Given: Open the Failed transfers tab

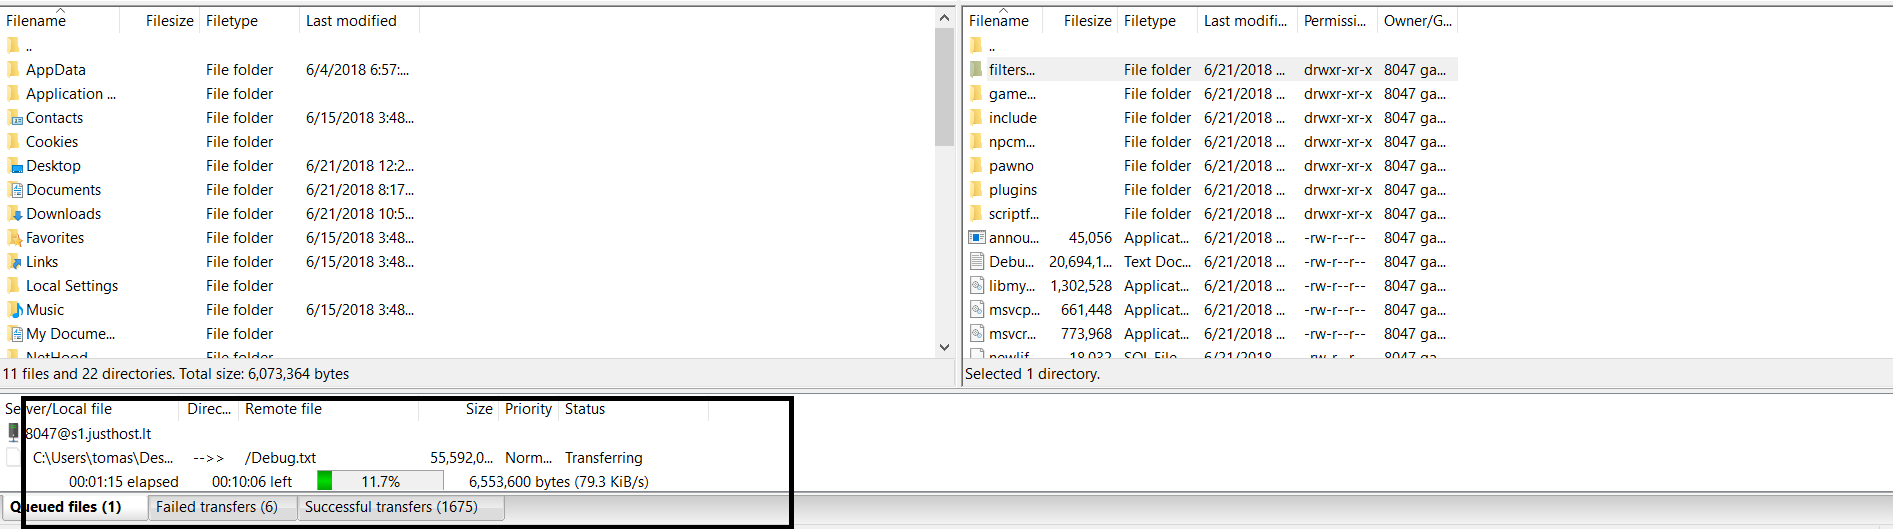Looking at the screenshot, I should tap(222, 508).
